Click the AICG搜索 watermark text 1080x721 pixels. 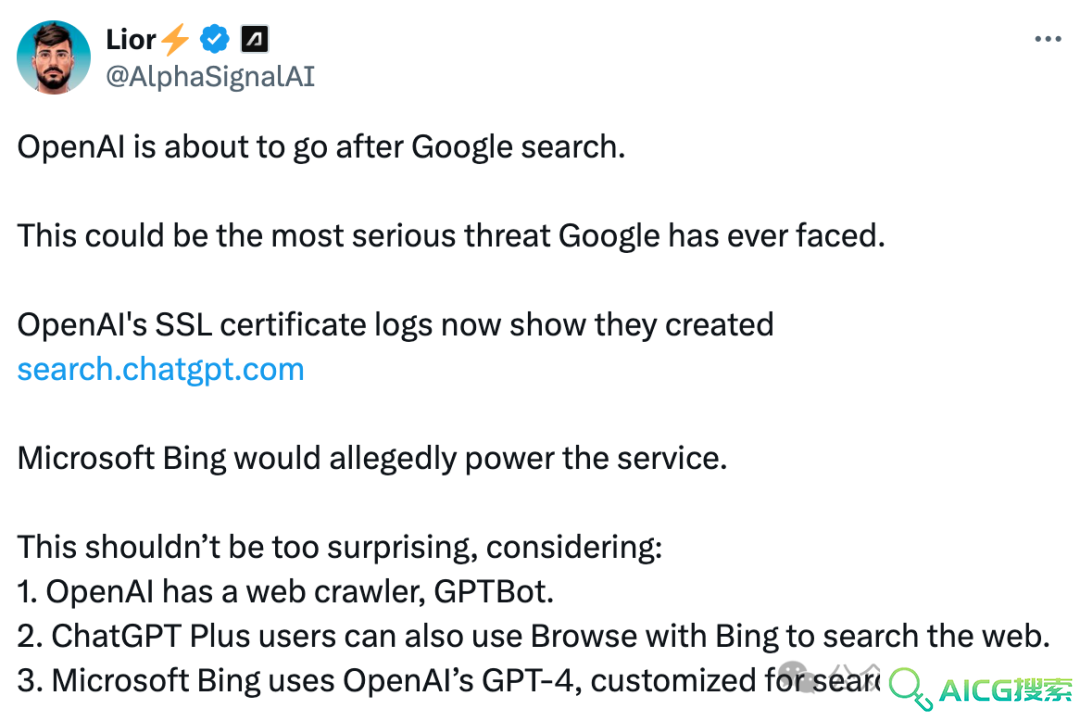1006,690
